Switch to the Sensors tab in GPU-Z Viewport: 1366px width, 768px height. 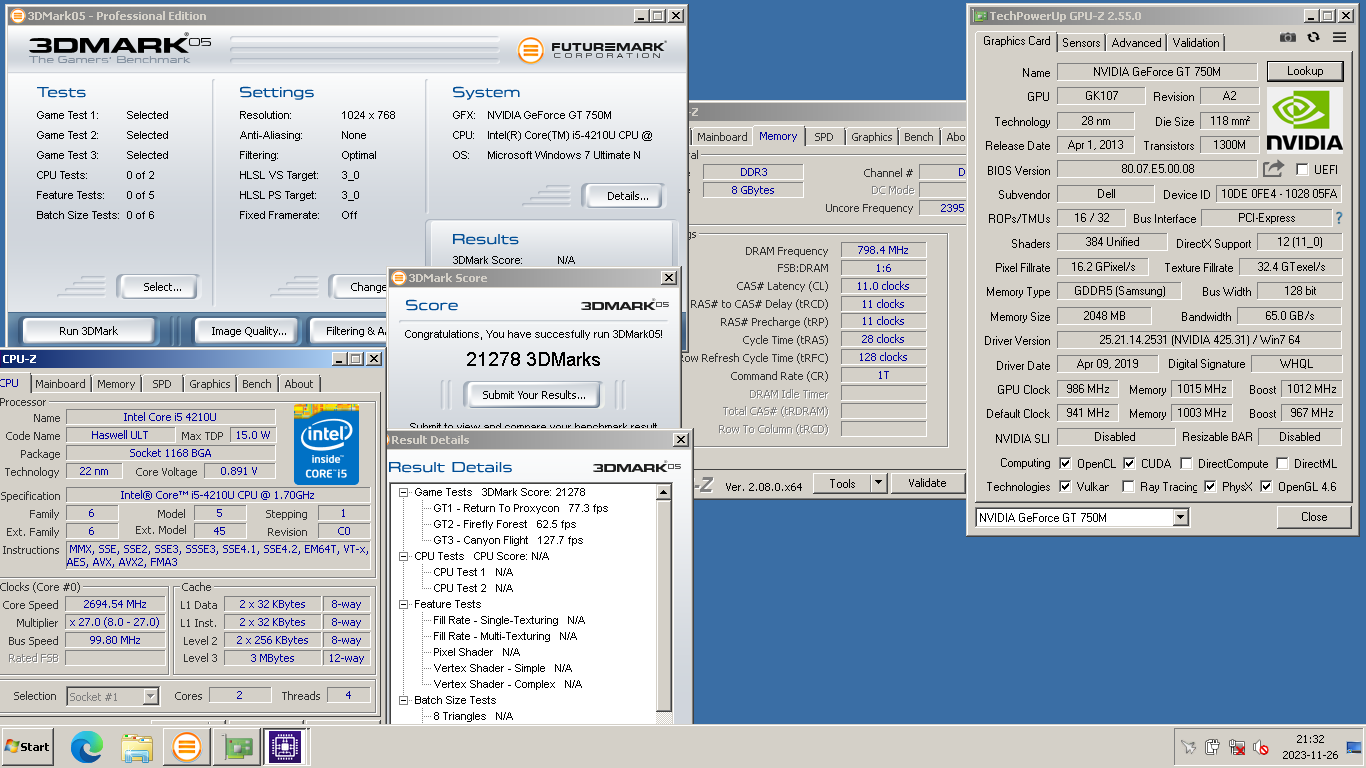1081,43
